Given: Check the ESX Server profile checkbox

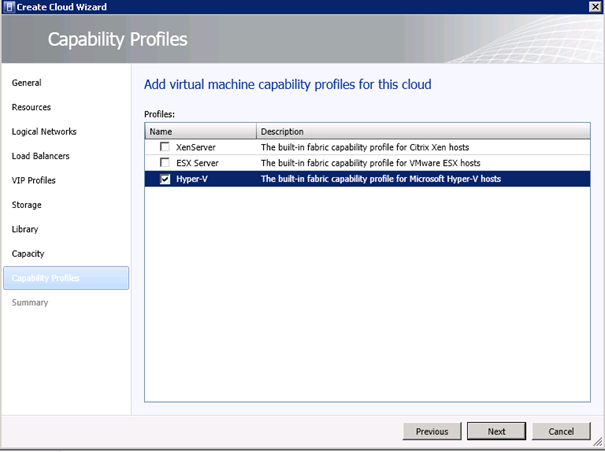Looking at the screenshot, I should coord(165,163).
